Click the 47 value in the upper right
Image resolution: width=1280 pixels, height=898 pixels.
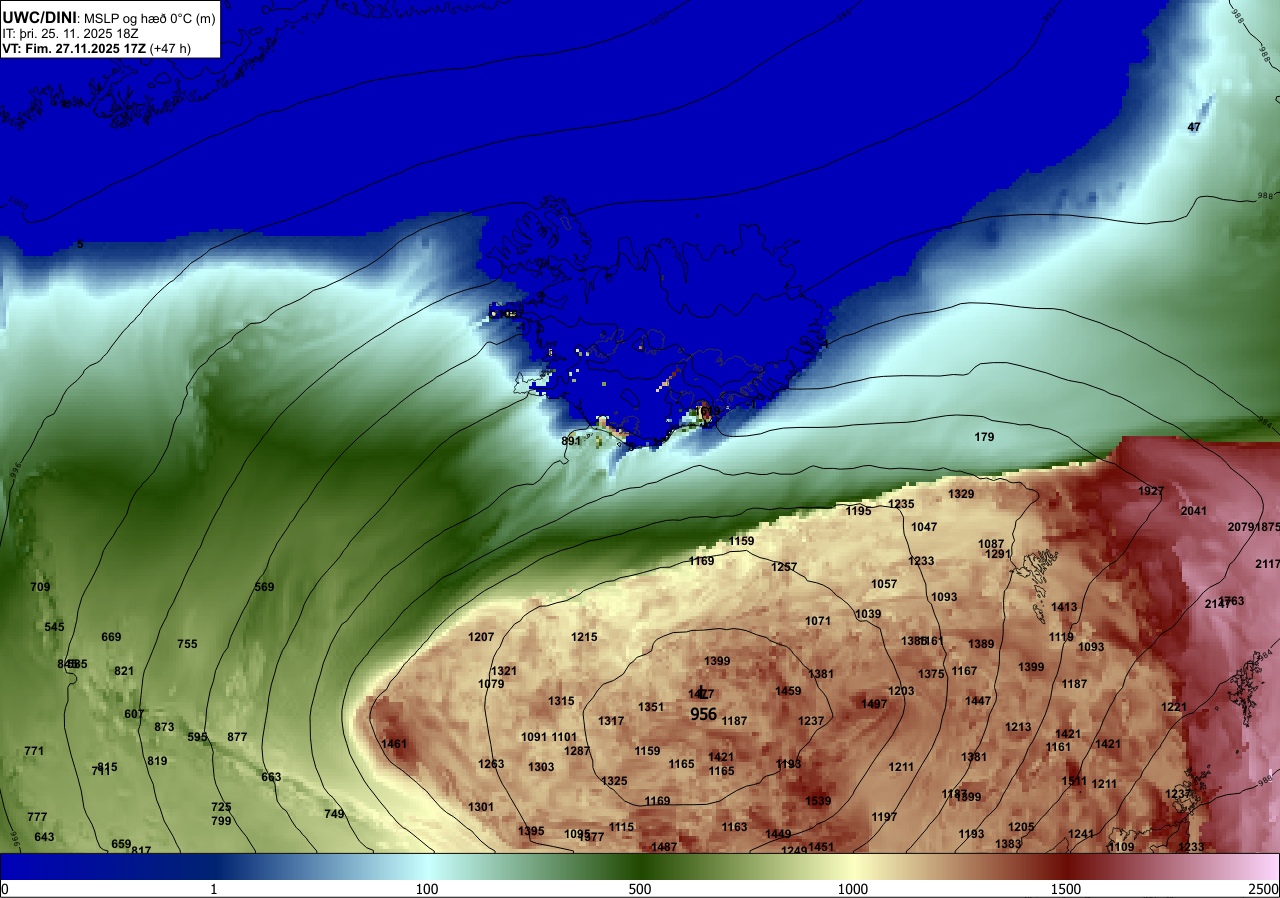(1194, 127)
